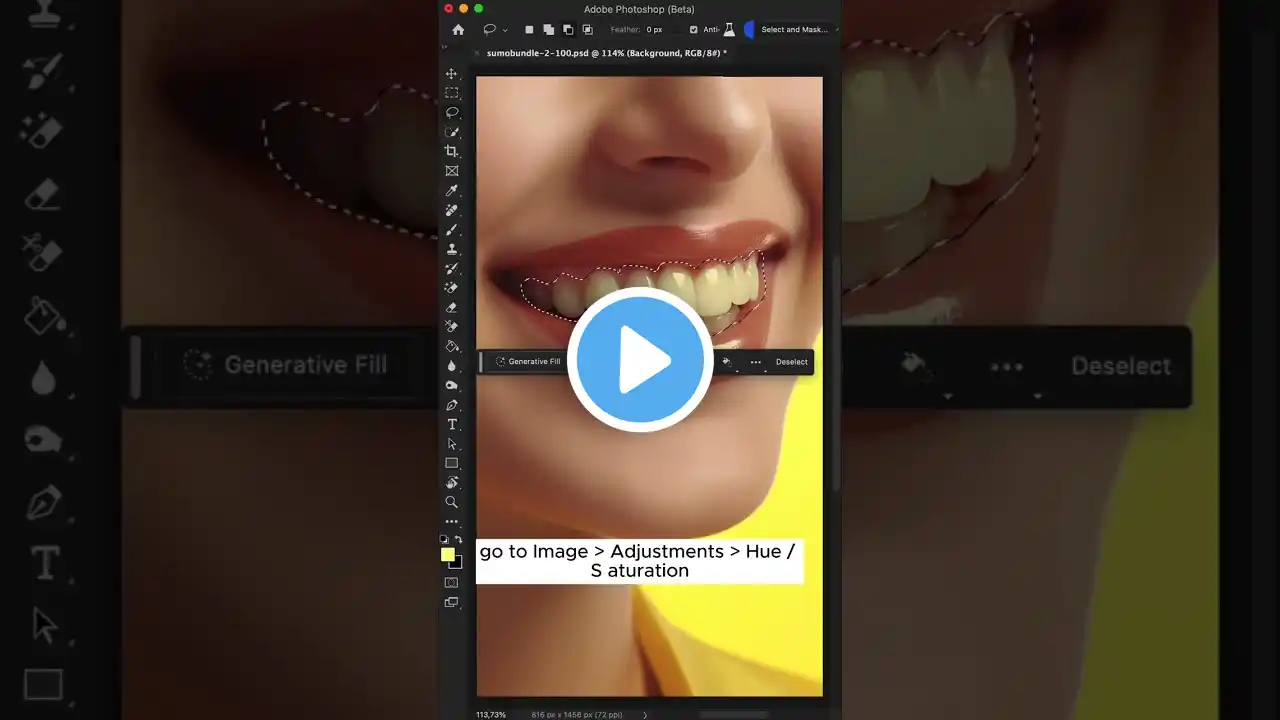Image resolution: width=1280 pixels, height=720 pixels.
Task: Select the Rectangle shape tool
Action: click(452, 463)
